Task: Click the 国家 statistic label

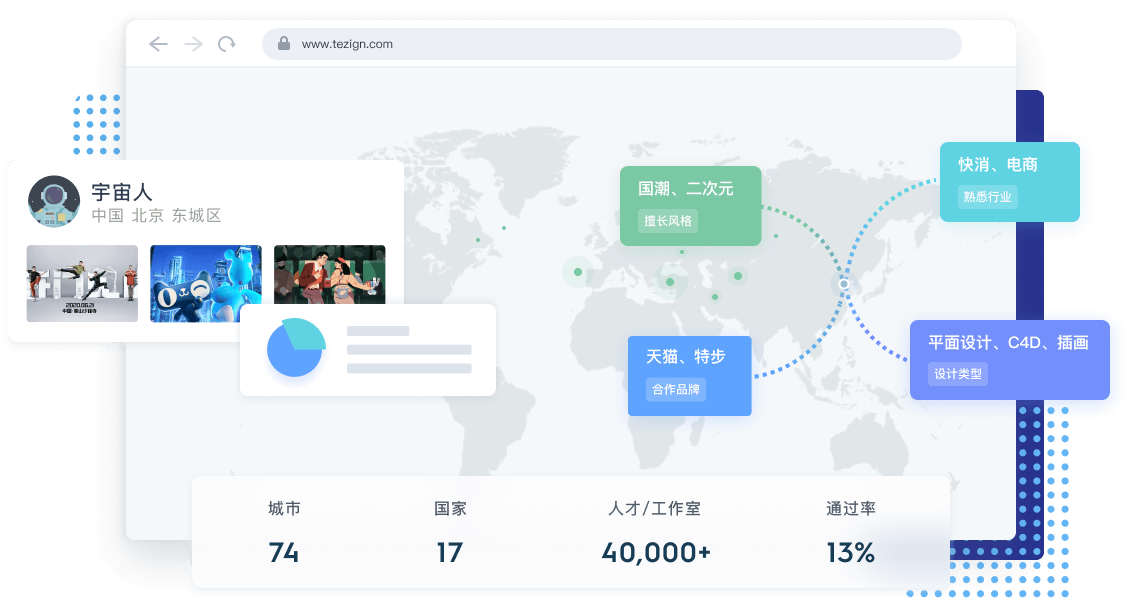Action: [450, 508]
